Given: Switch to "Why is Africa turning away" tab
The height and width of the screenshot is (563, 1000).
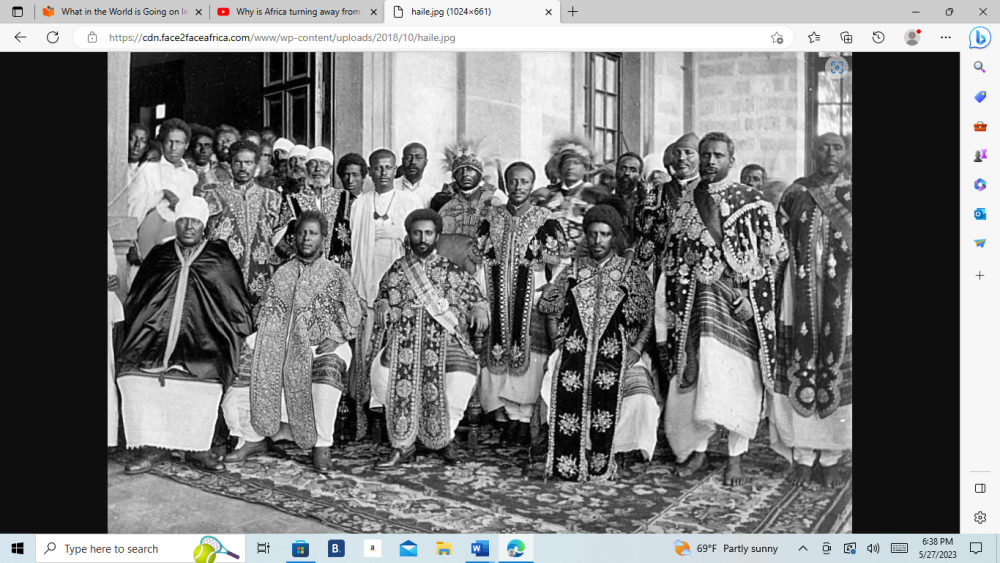Looking at the screenshot, I should point(292,12).
